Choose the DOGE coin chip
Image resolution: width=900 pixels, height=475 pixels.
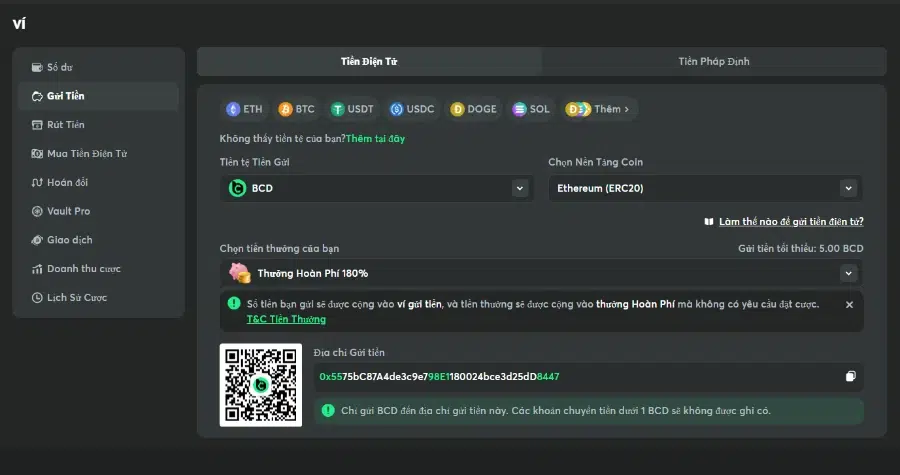(474, 109)
